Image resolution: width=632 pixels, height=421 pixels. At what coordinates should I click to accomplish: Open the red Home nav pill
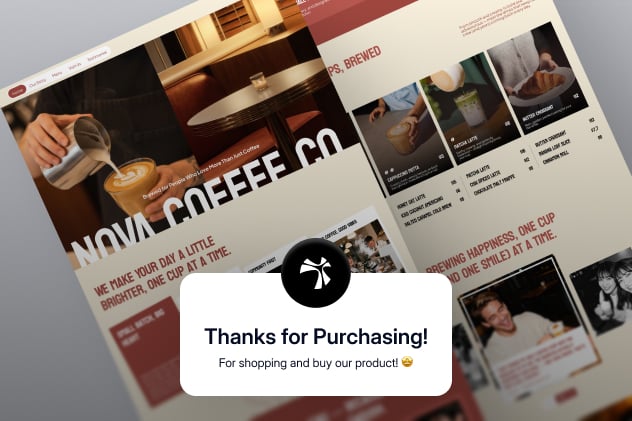[x=17, y=92]
